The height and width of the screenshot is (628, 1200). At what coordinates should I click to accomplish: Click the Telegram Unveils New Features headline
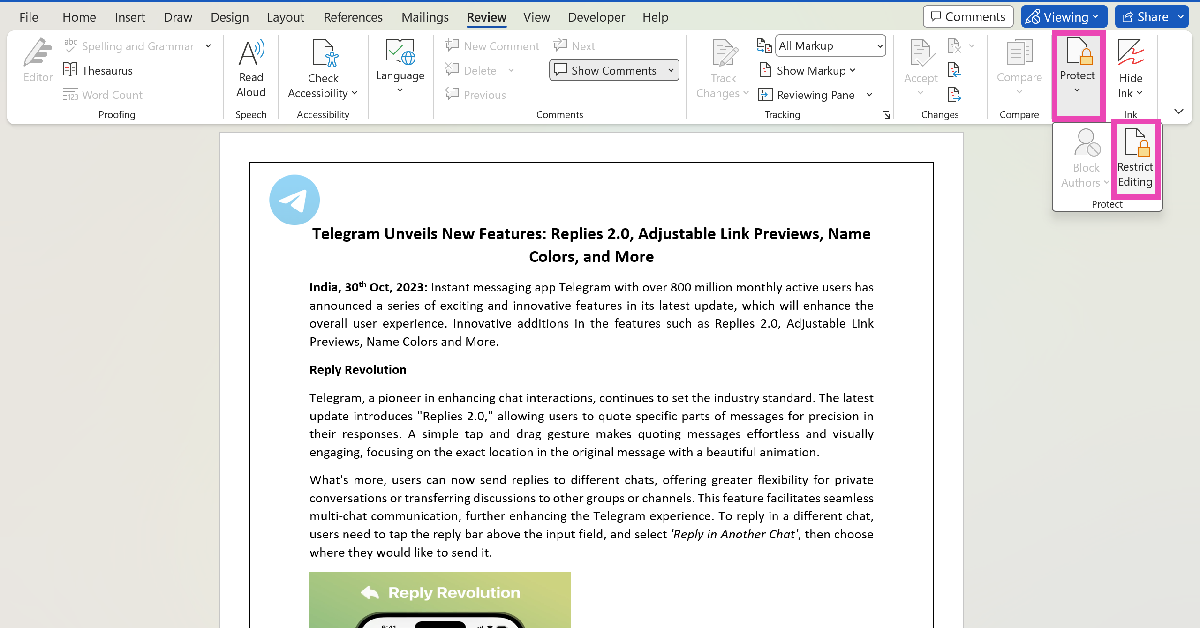tap(591, 245)
